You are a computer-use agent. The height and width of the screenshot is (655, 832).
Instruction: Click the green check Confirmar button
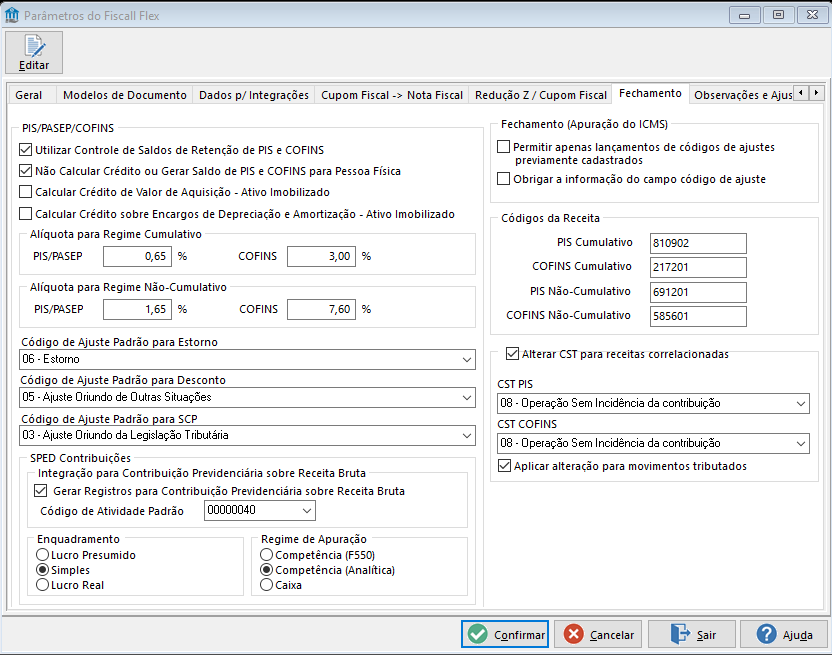505,634
